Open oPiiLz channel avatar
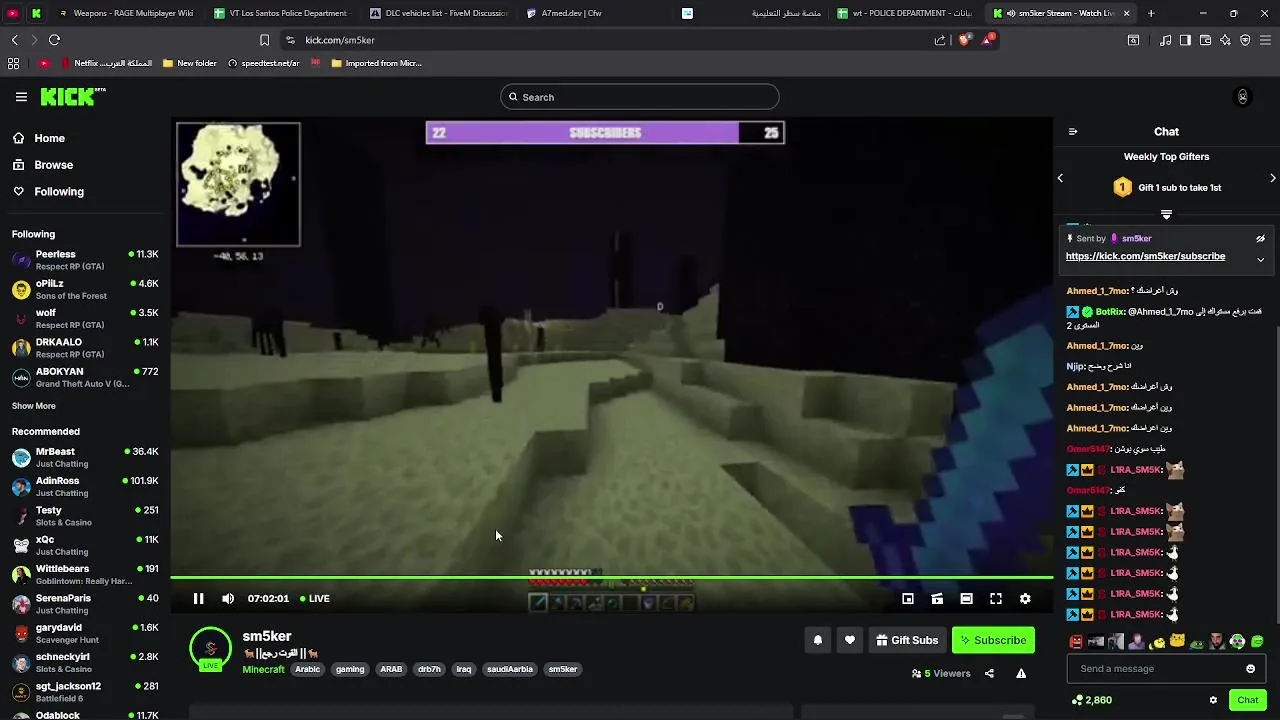1280x720 pixels. pos(21,289)
